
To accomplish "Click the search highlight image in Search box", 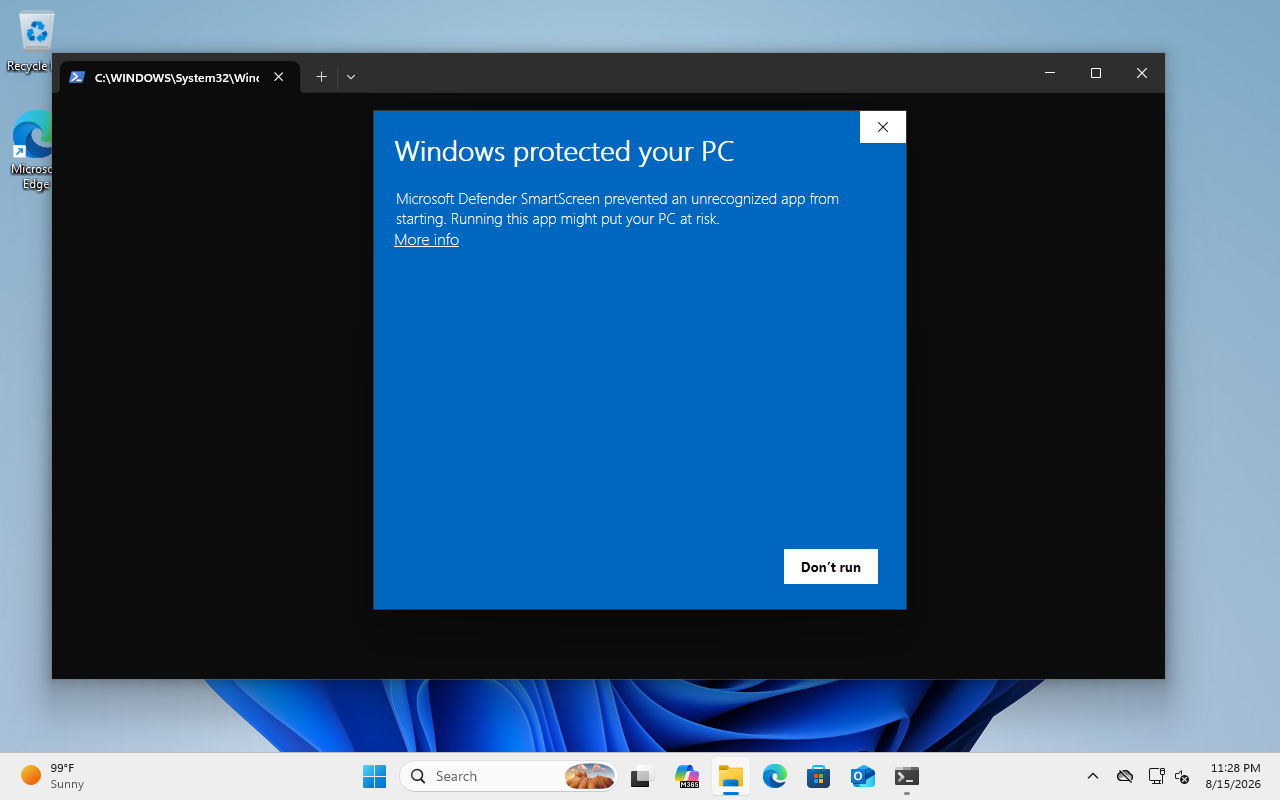I will (x=590, y=776).
